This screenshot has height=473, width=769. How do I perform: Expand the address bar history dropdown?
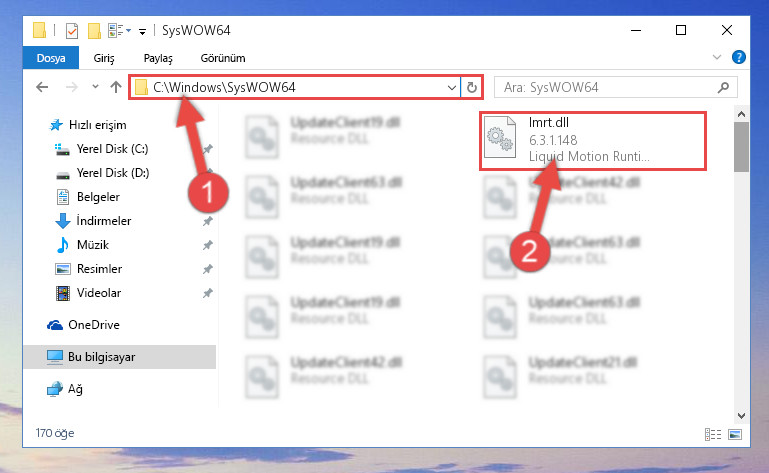click(x=452, y=88)
